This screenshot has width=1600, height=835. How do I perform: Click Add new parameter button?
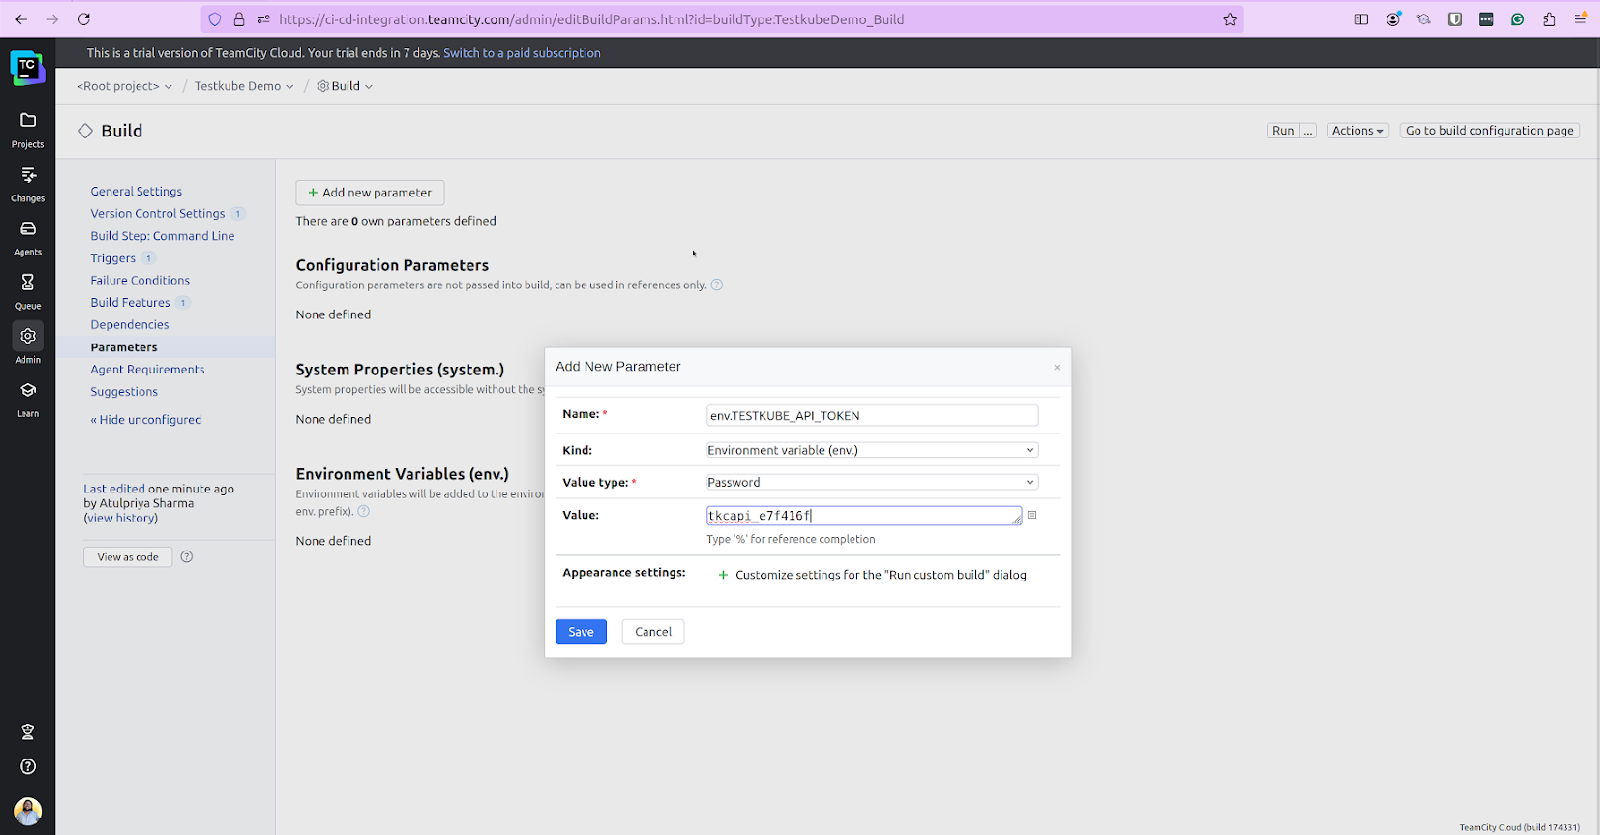[x=370, y=192]
